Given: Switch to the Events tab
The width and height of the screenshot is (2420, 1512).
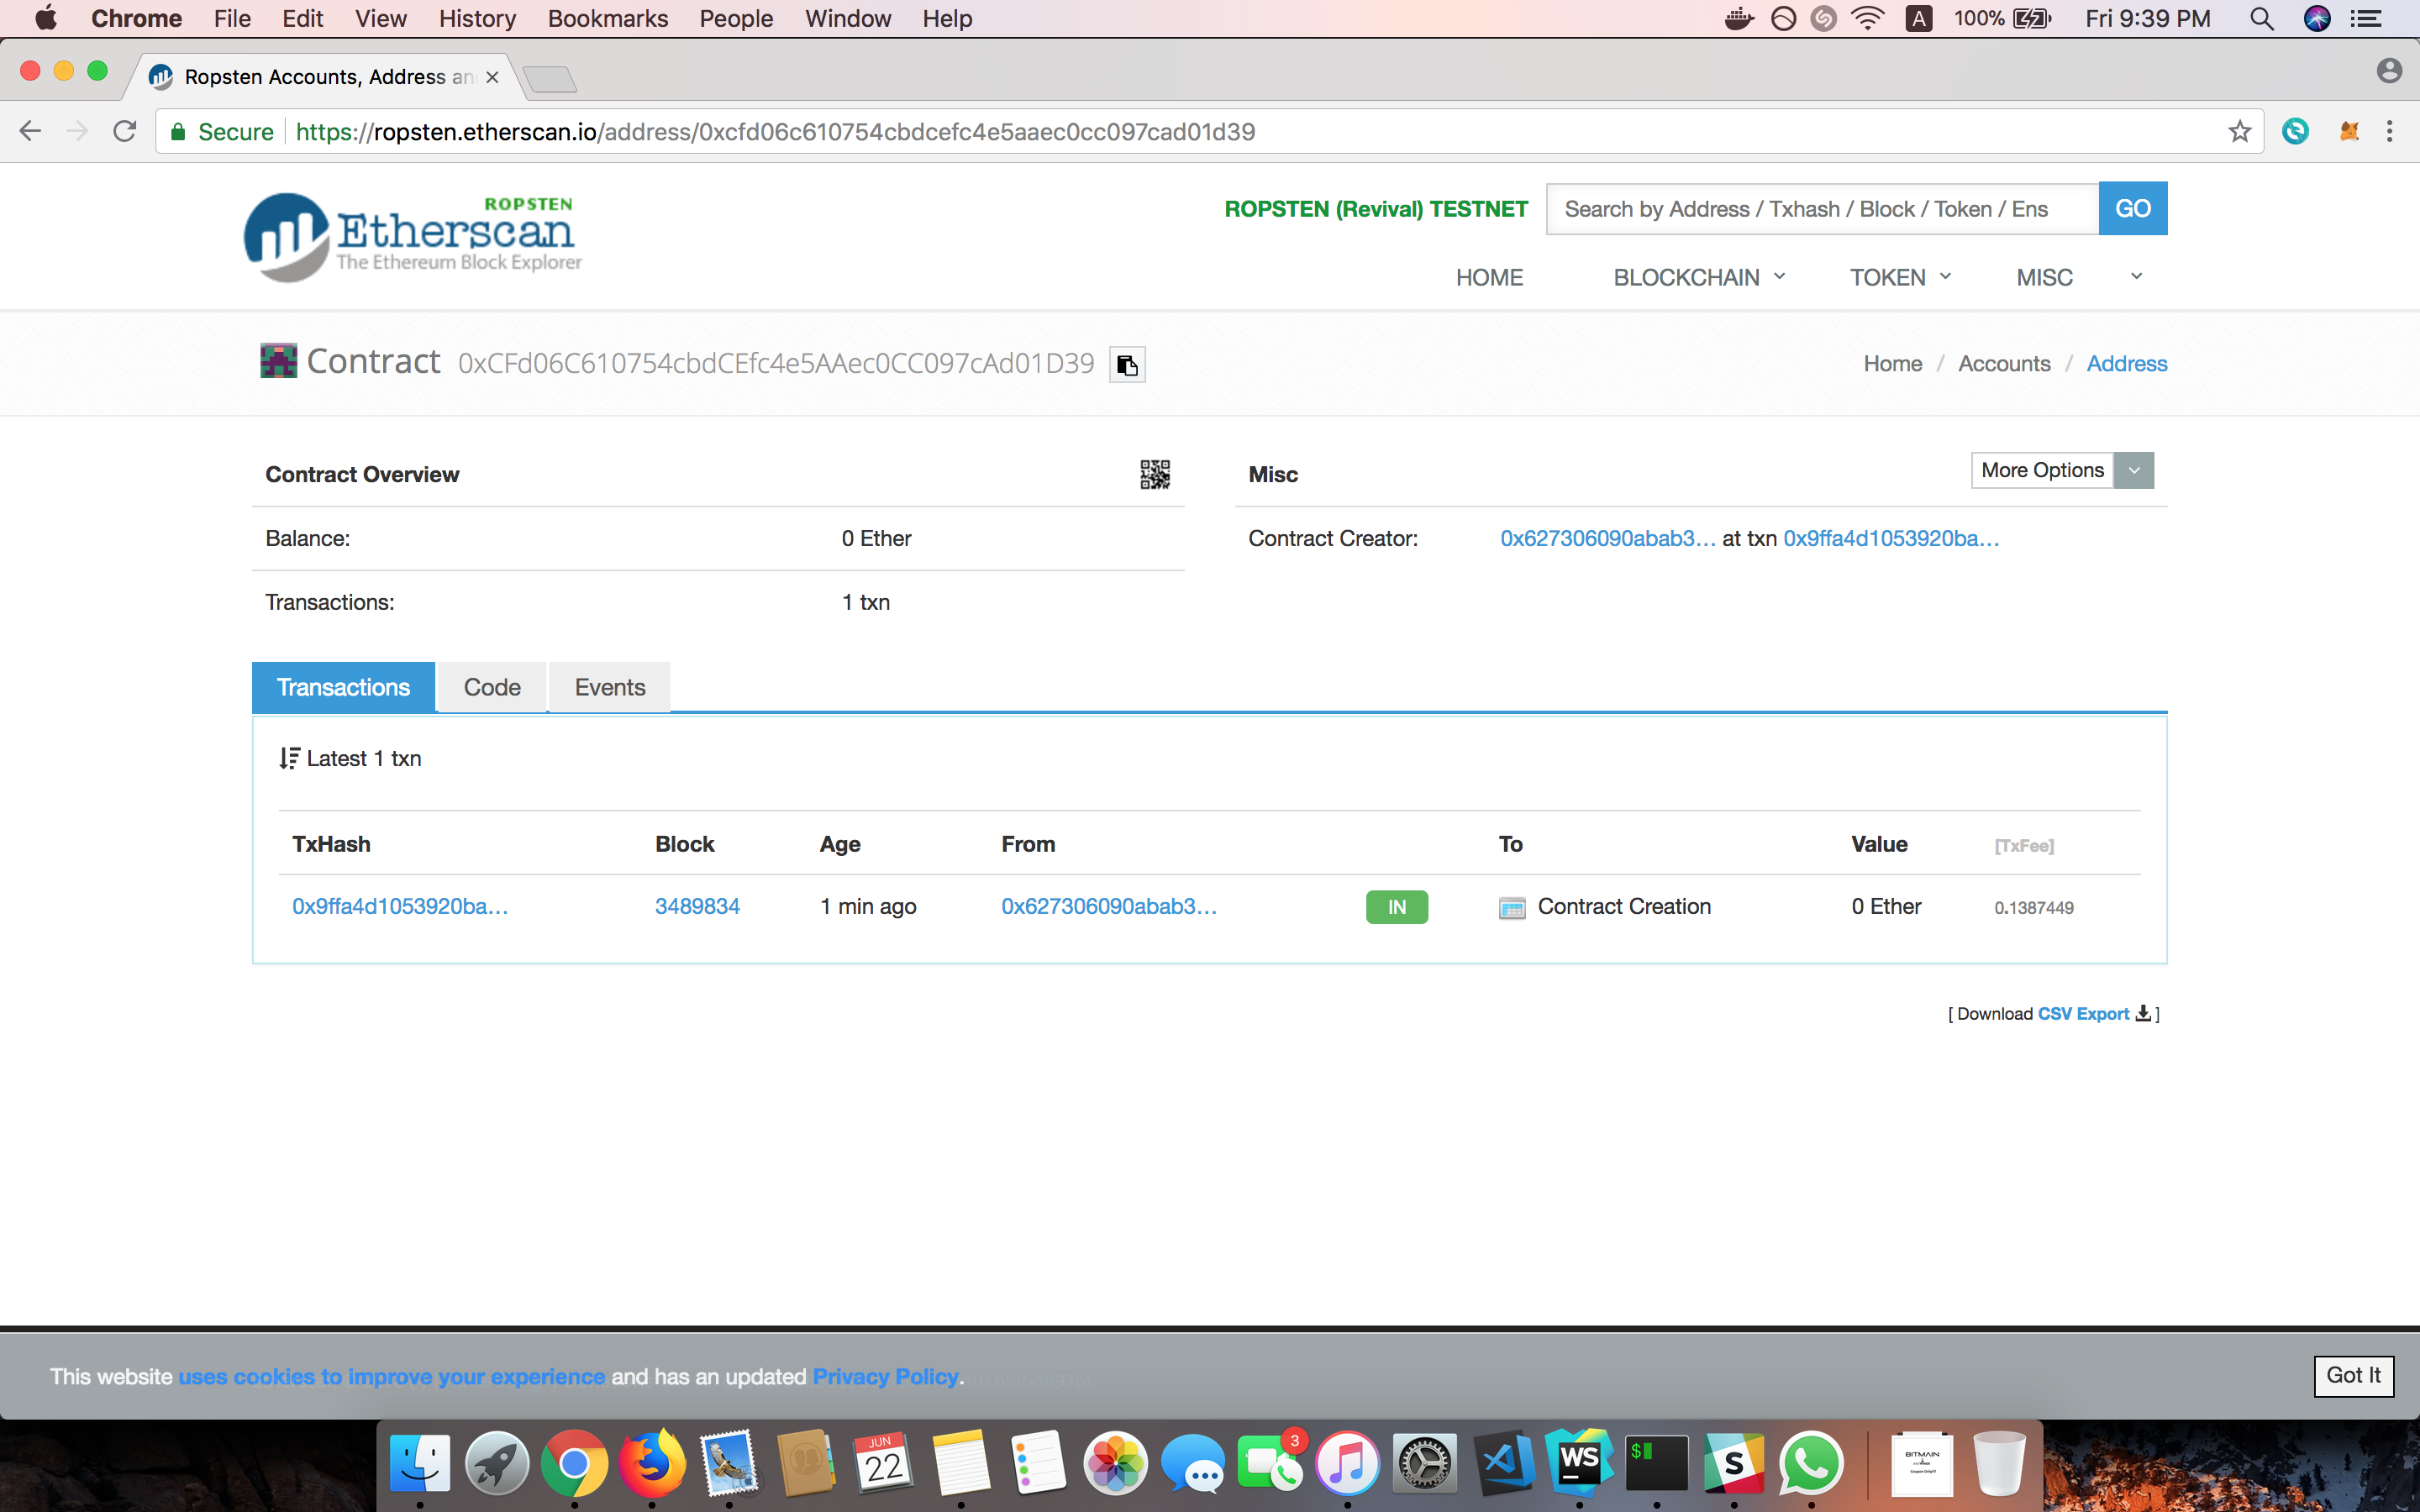Looking at the screenshot, I should tap(609, 687).
